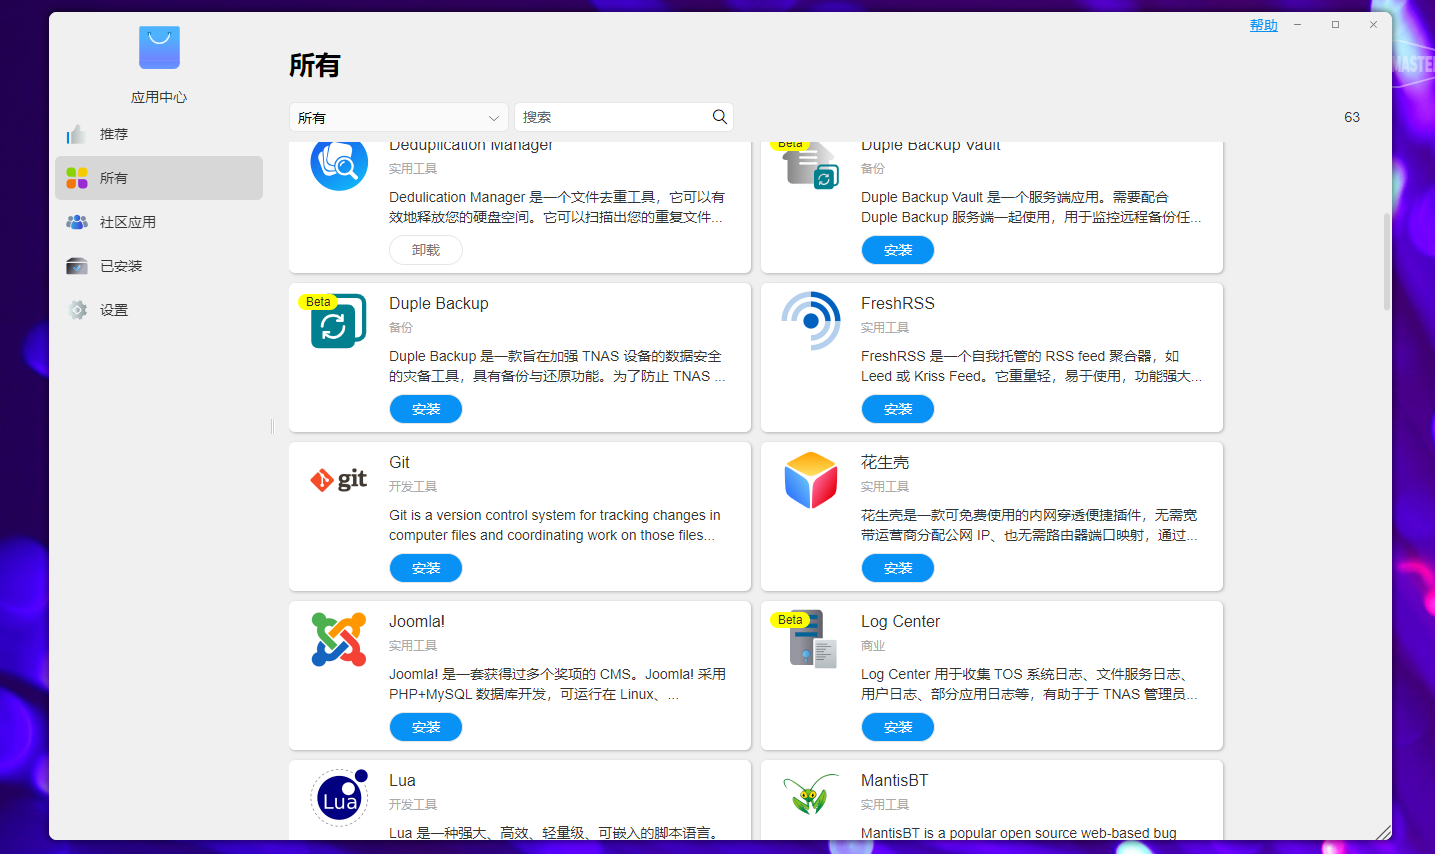Click the 商业 label under Log Center
The width and height of the screenshot is (1435, 854).
pos(873,646)
